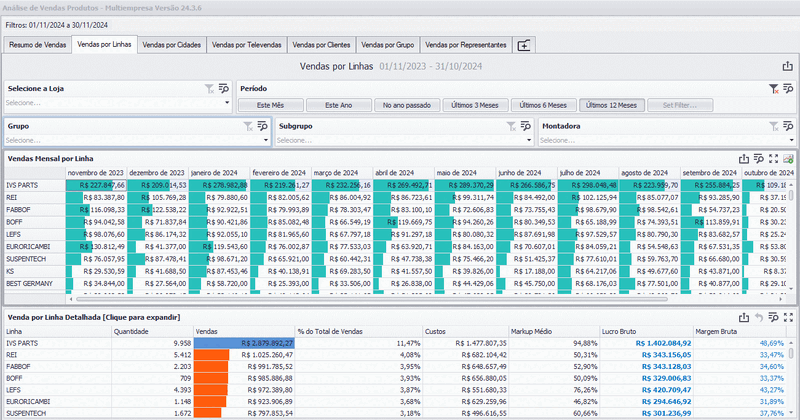The height and width of the screenshot is (420, 800).
Task: Select SUSPENTECH row in monthly grid
Action: [35, 259]
